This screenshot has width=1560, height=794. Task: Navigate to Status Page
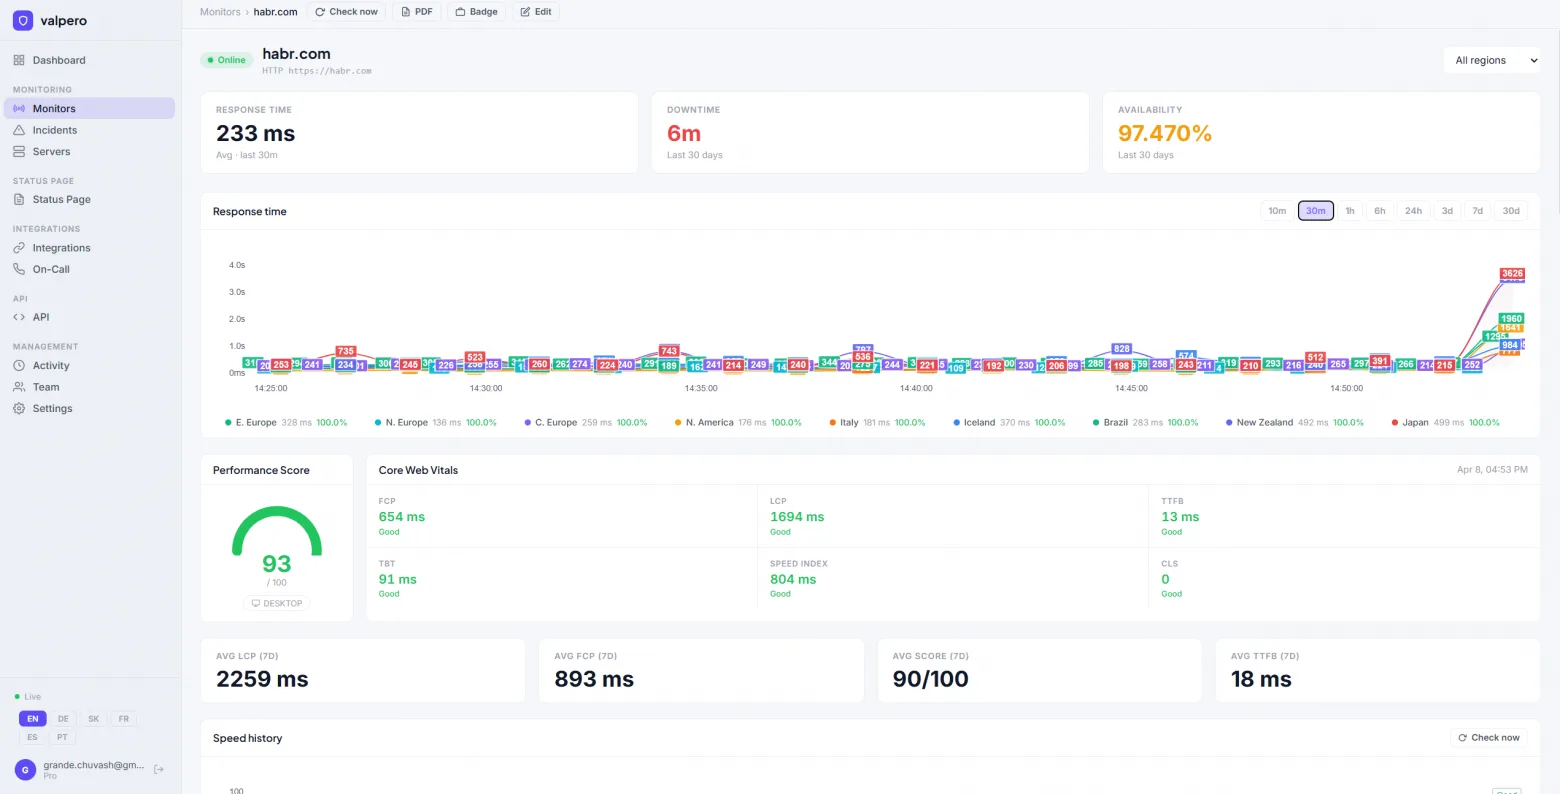pyautogui.click(x=91, y=199)
